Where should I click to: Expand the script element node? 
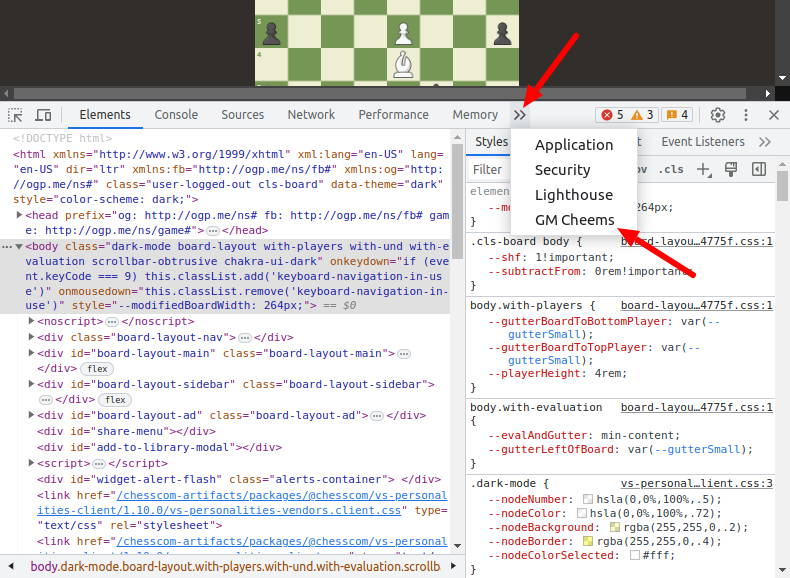pyautogui.click(x=31, y=463)
